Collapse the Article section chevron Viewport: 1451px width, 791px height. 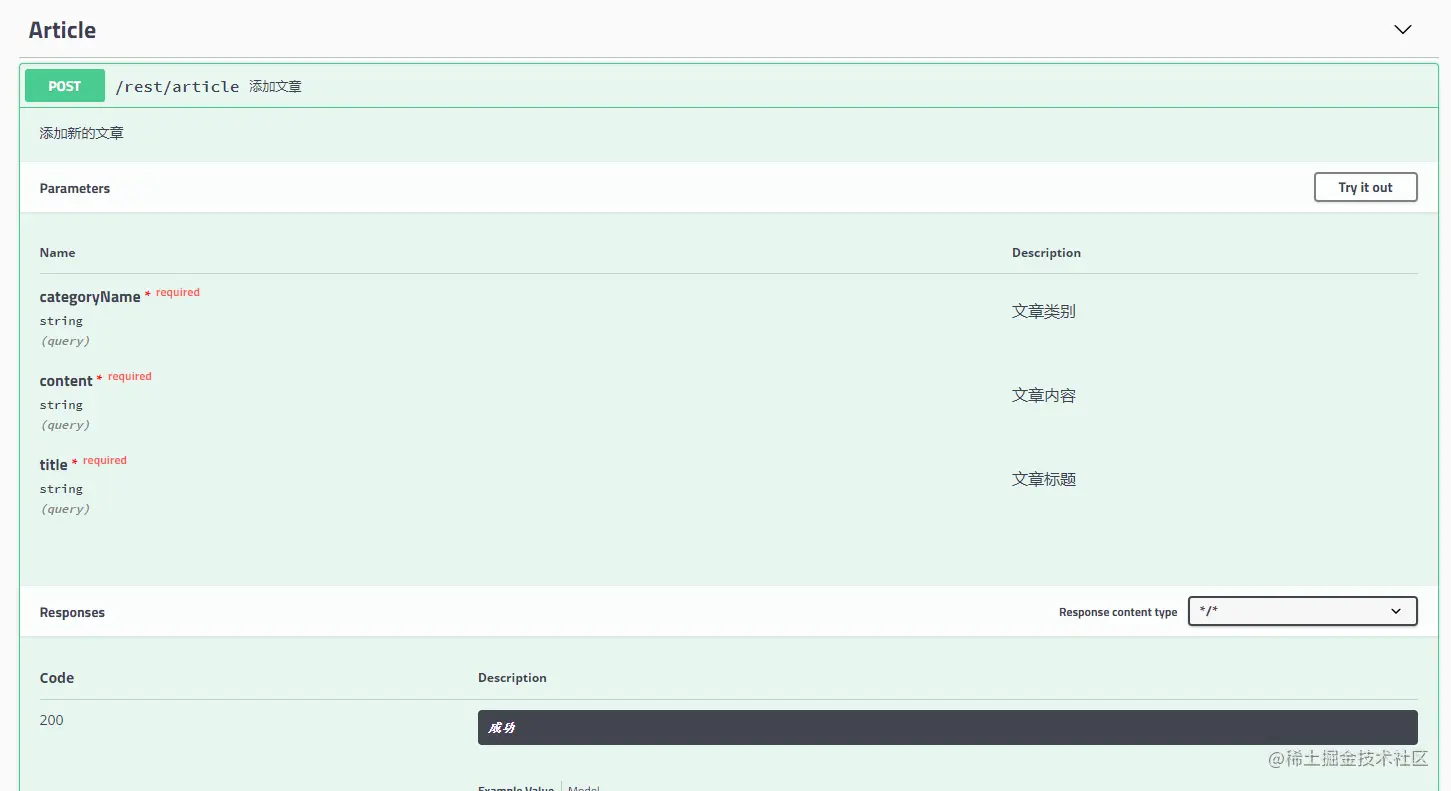pos(1403,30)
